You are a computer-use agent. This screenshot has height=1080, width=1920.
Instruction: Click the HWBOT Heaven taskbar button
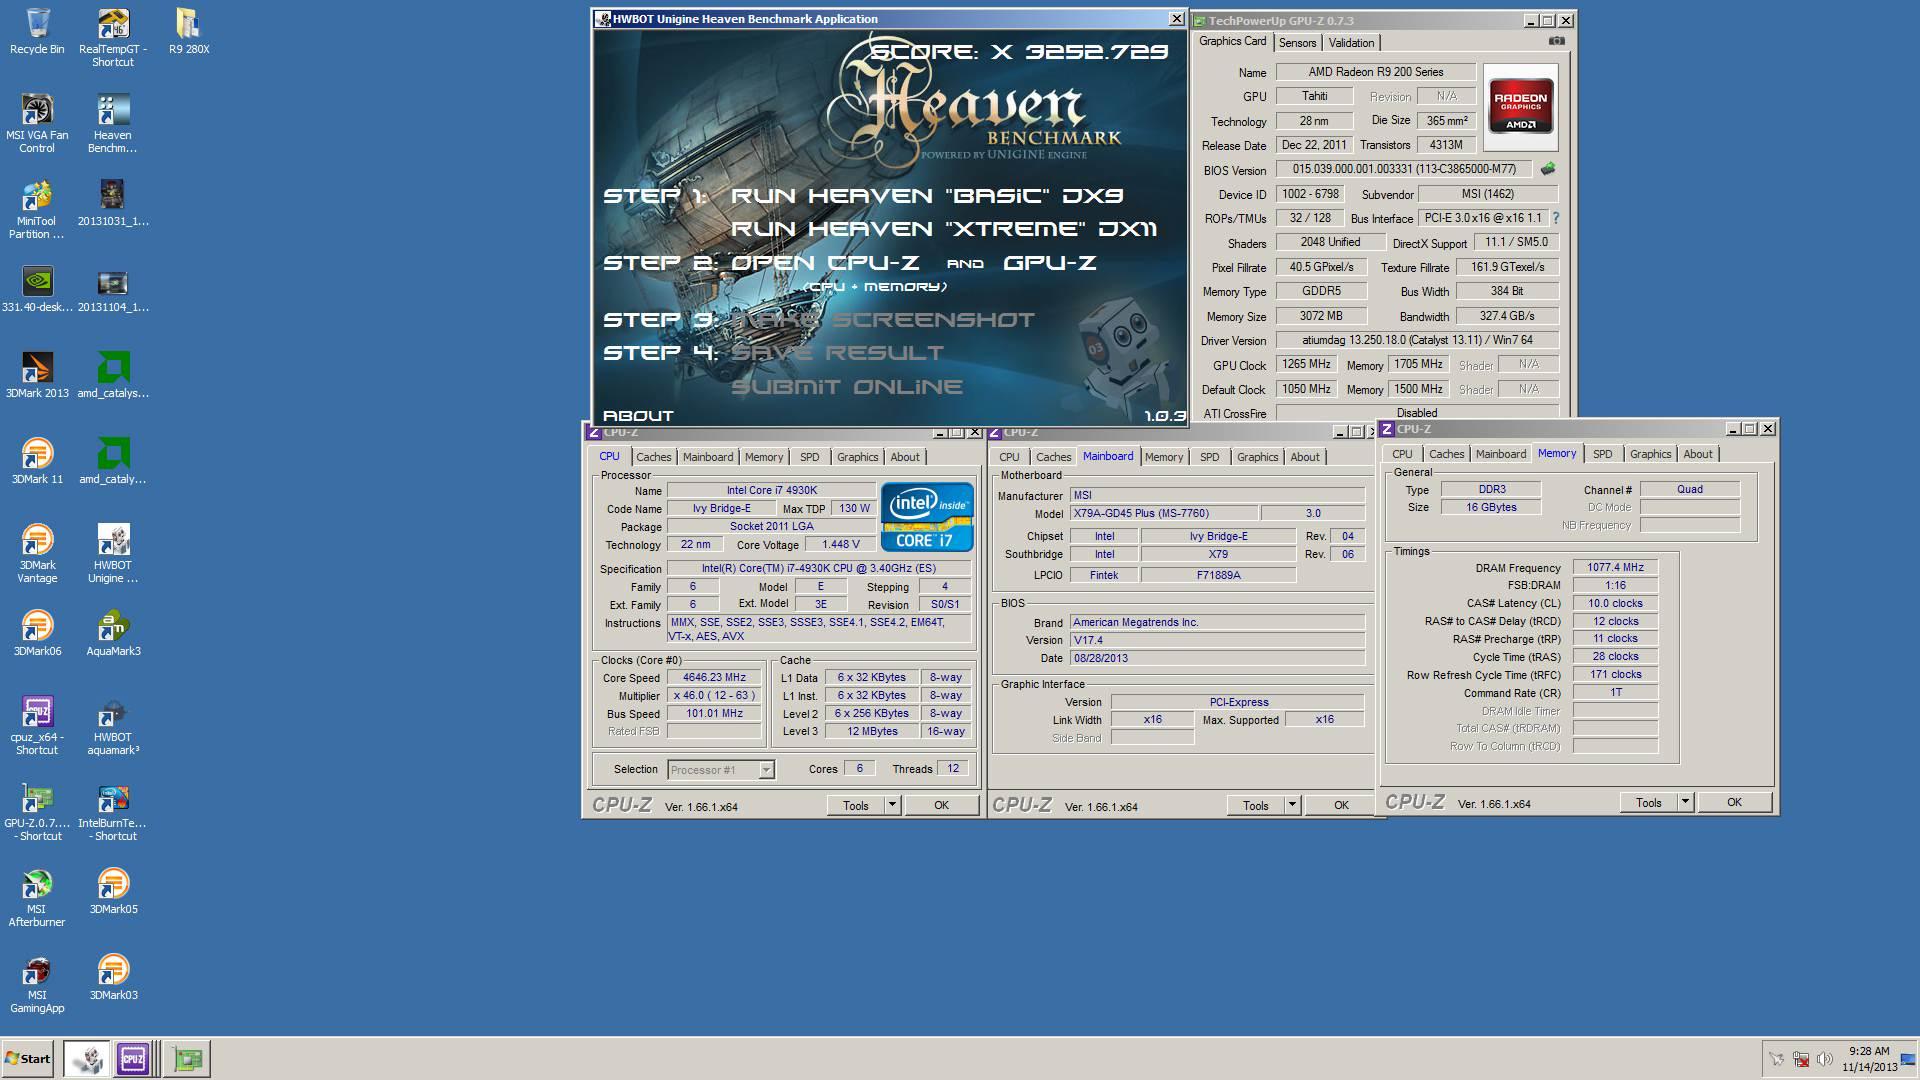(x=87, y=1058)
